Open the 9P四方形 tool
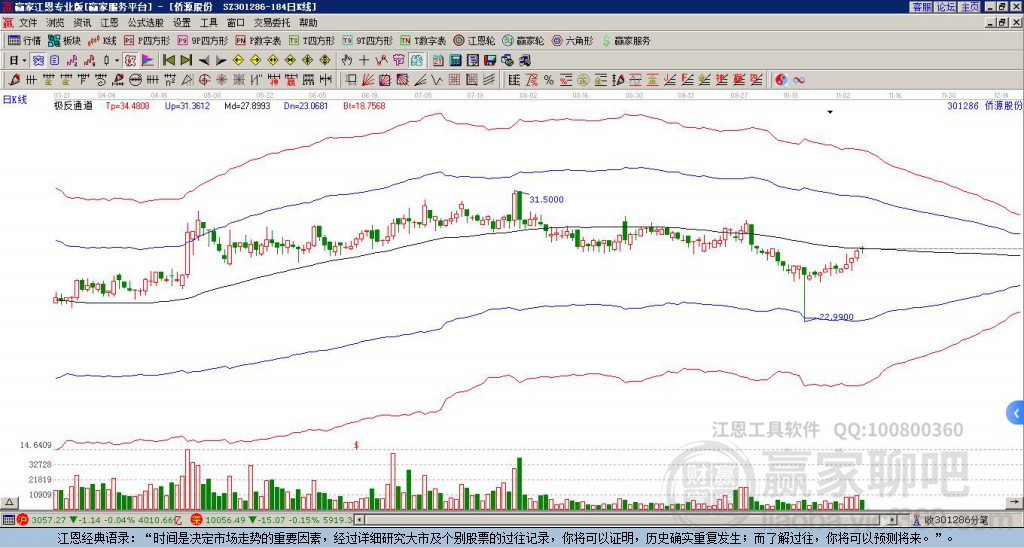This screenshot has width=1024, height=548. coord(202,40)
